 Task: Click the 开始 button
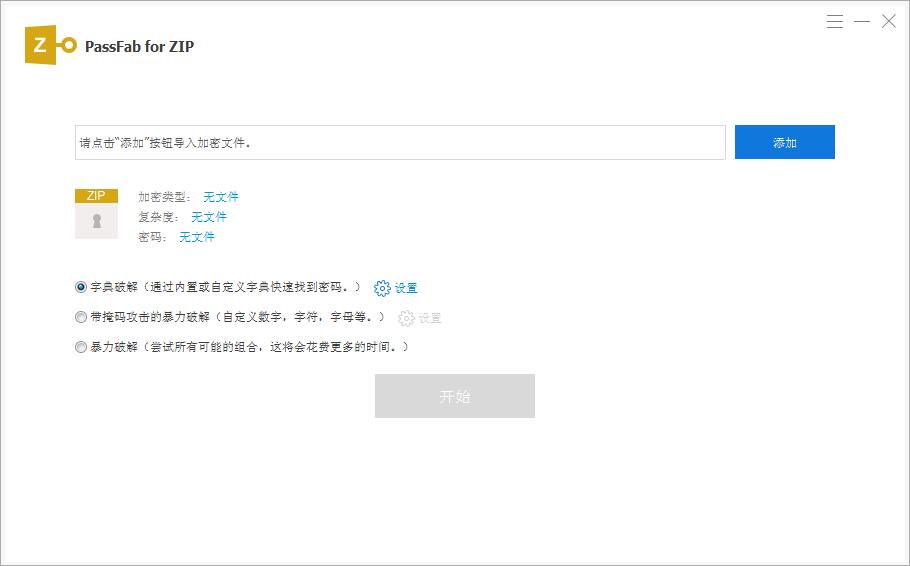pyautogui.click(x=454, y=396)
